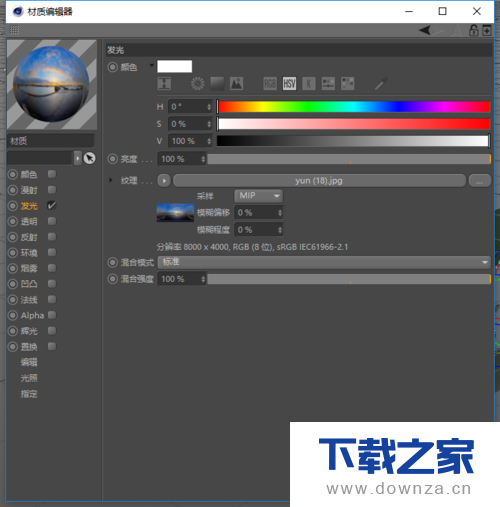Open the 光照 section
This screenshot has height=507, width=500.
[29, 378]
